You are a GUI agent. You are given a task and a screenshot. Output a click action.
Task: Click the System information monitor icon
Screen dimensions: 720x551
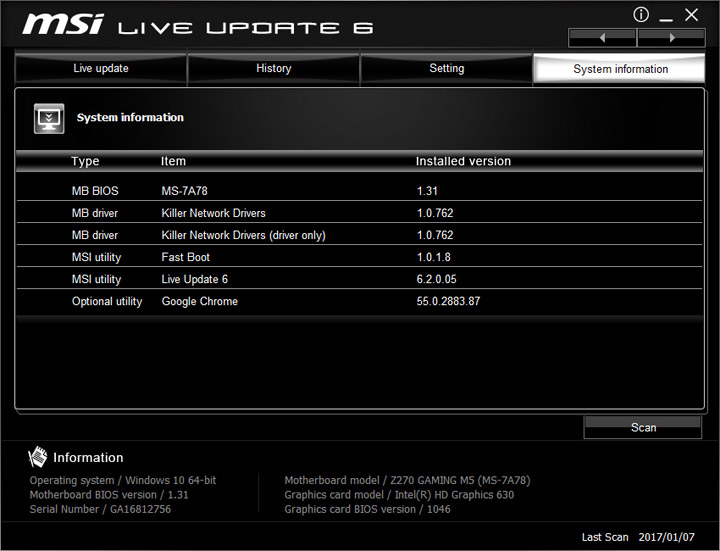49,118
